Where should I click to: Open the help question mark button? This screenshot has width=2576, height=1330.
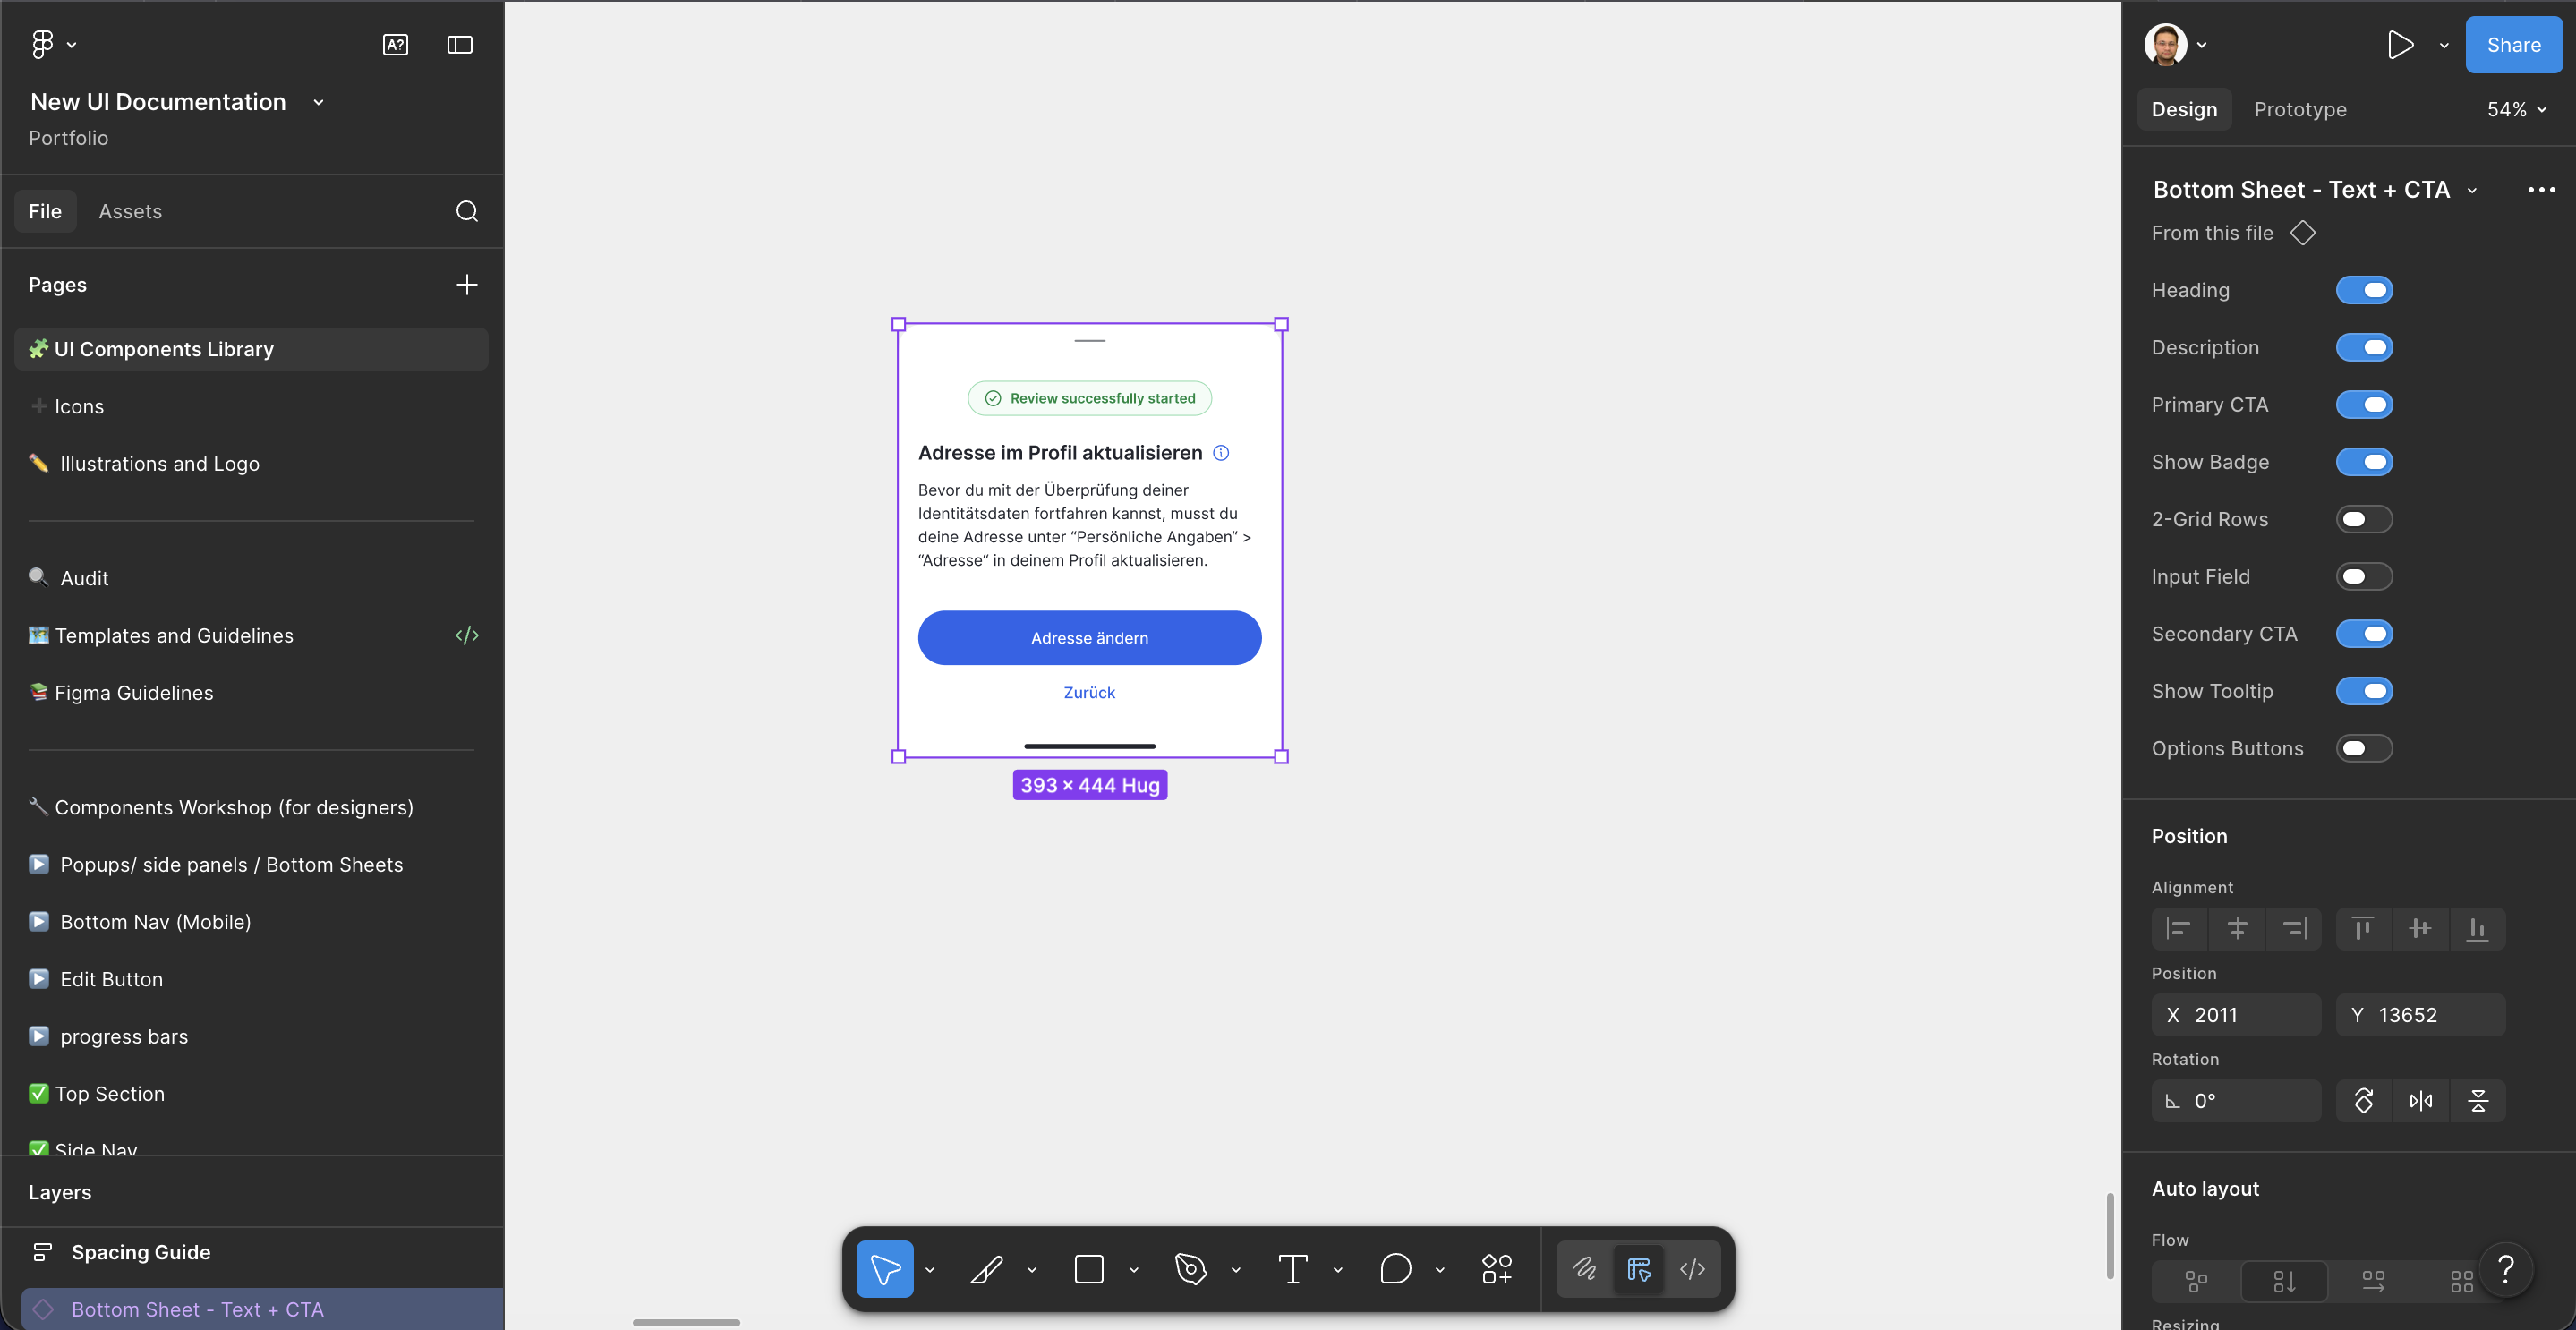(x=2505, y=1270)
